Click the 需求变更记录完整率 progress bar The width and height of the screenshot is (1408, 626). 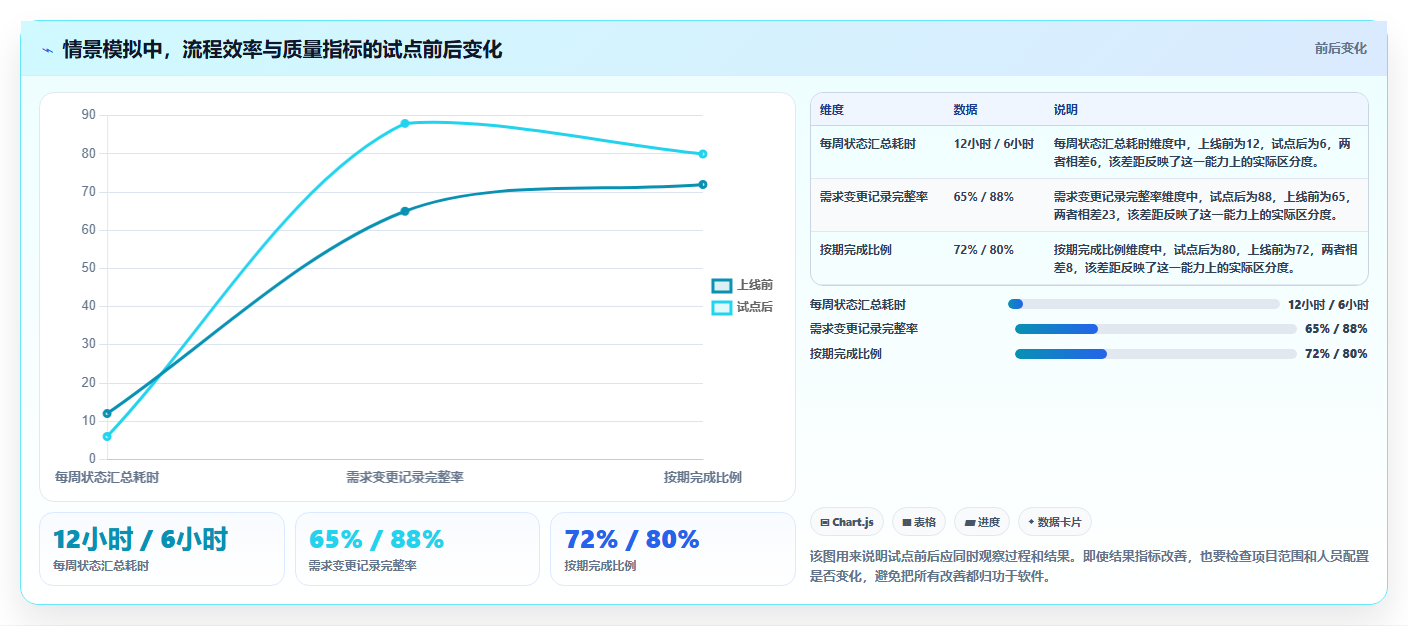click(1155, 329)
